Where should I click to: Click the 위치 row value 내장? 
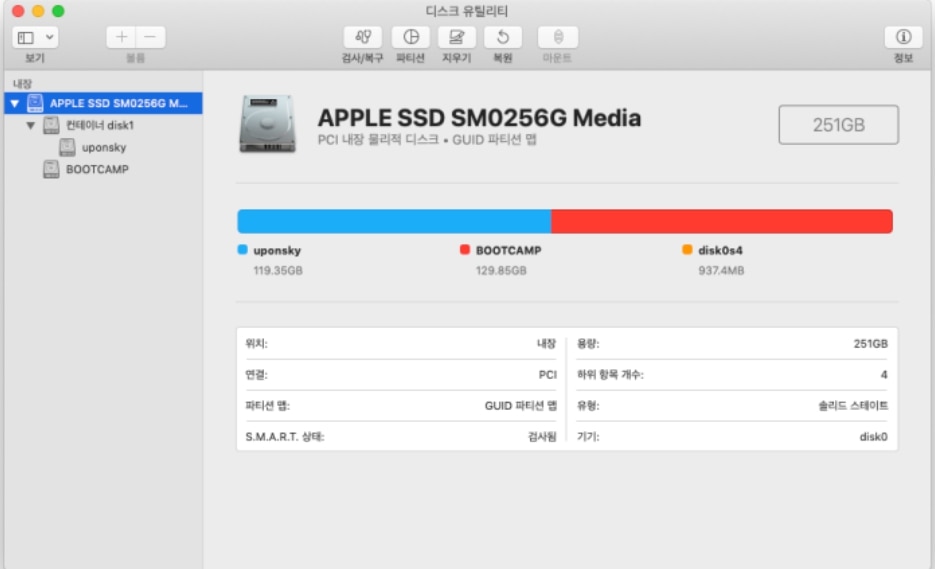(x=546, y=344)
